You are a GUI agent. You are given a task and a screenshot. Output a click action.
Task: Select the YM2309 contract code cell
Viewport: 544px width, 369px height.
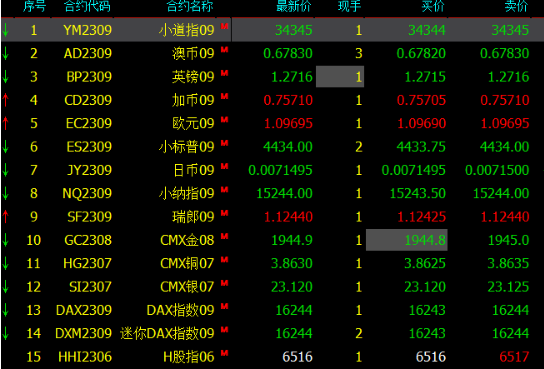(87, 30)
